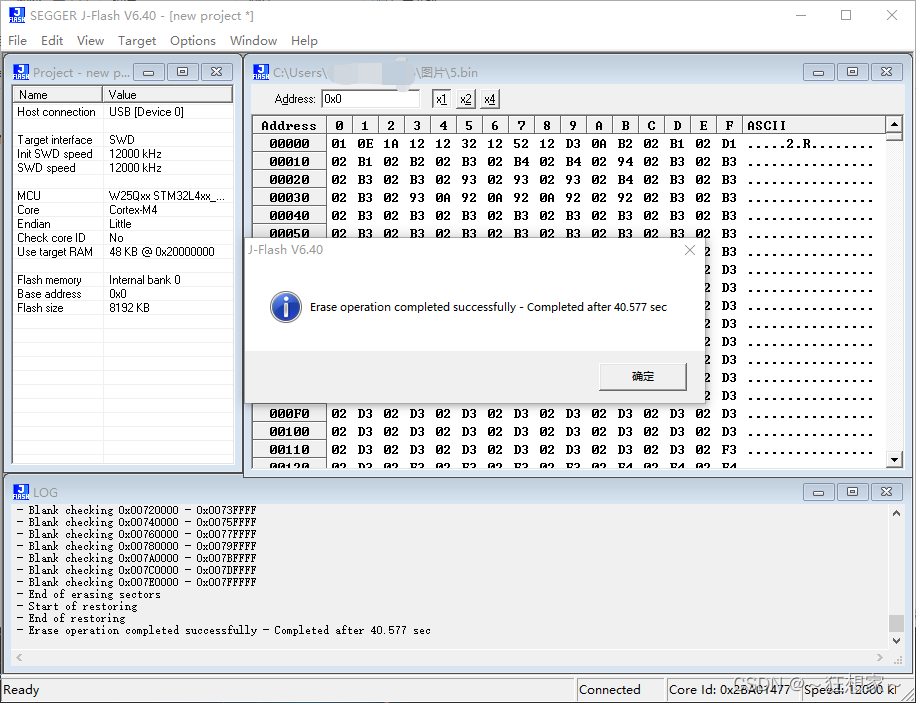Click the Core Id status bar field

coord(733,690)
